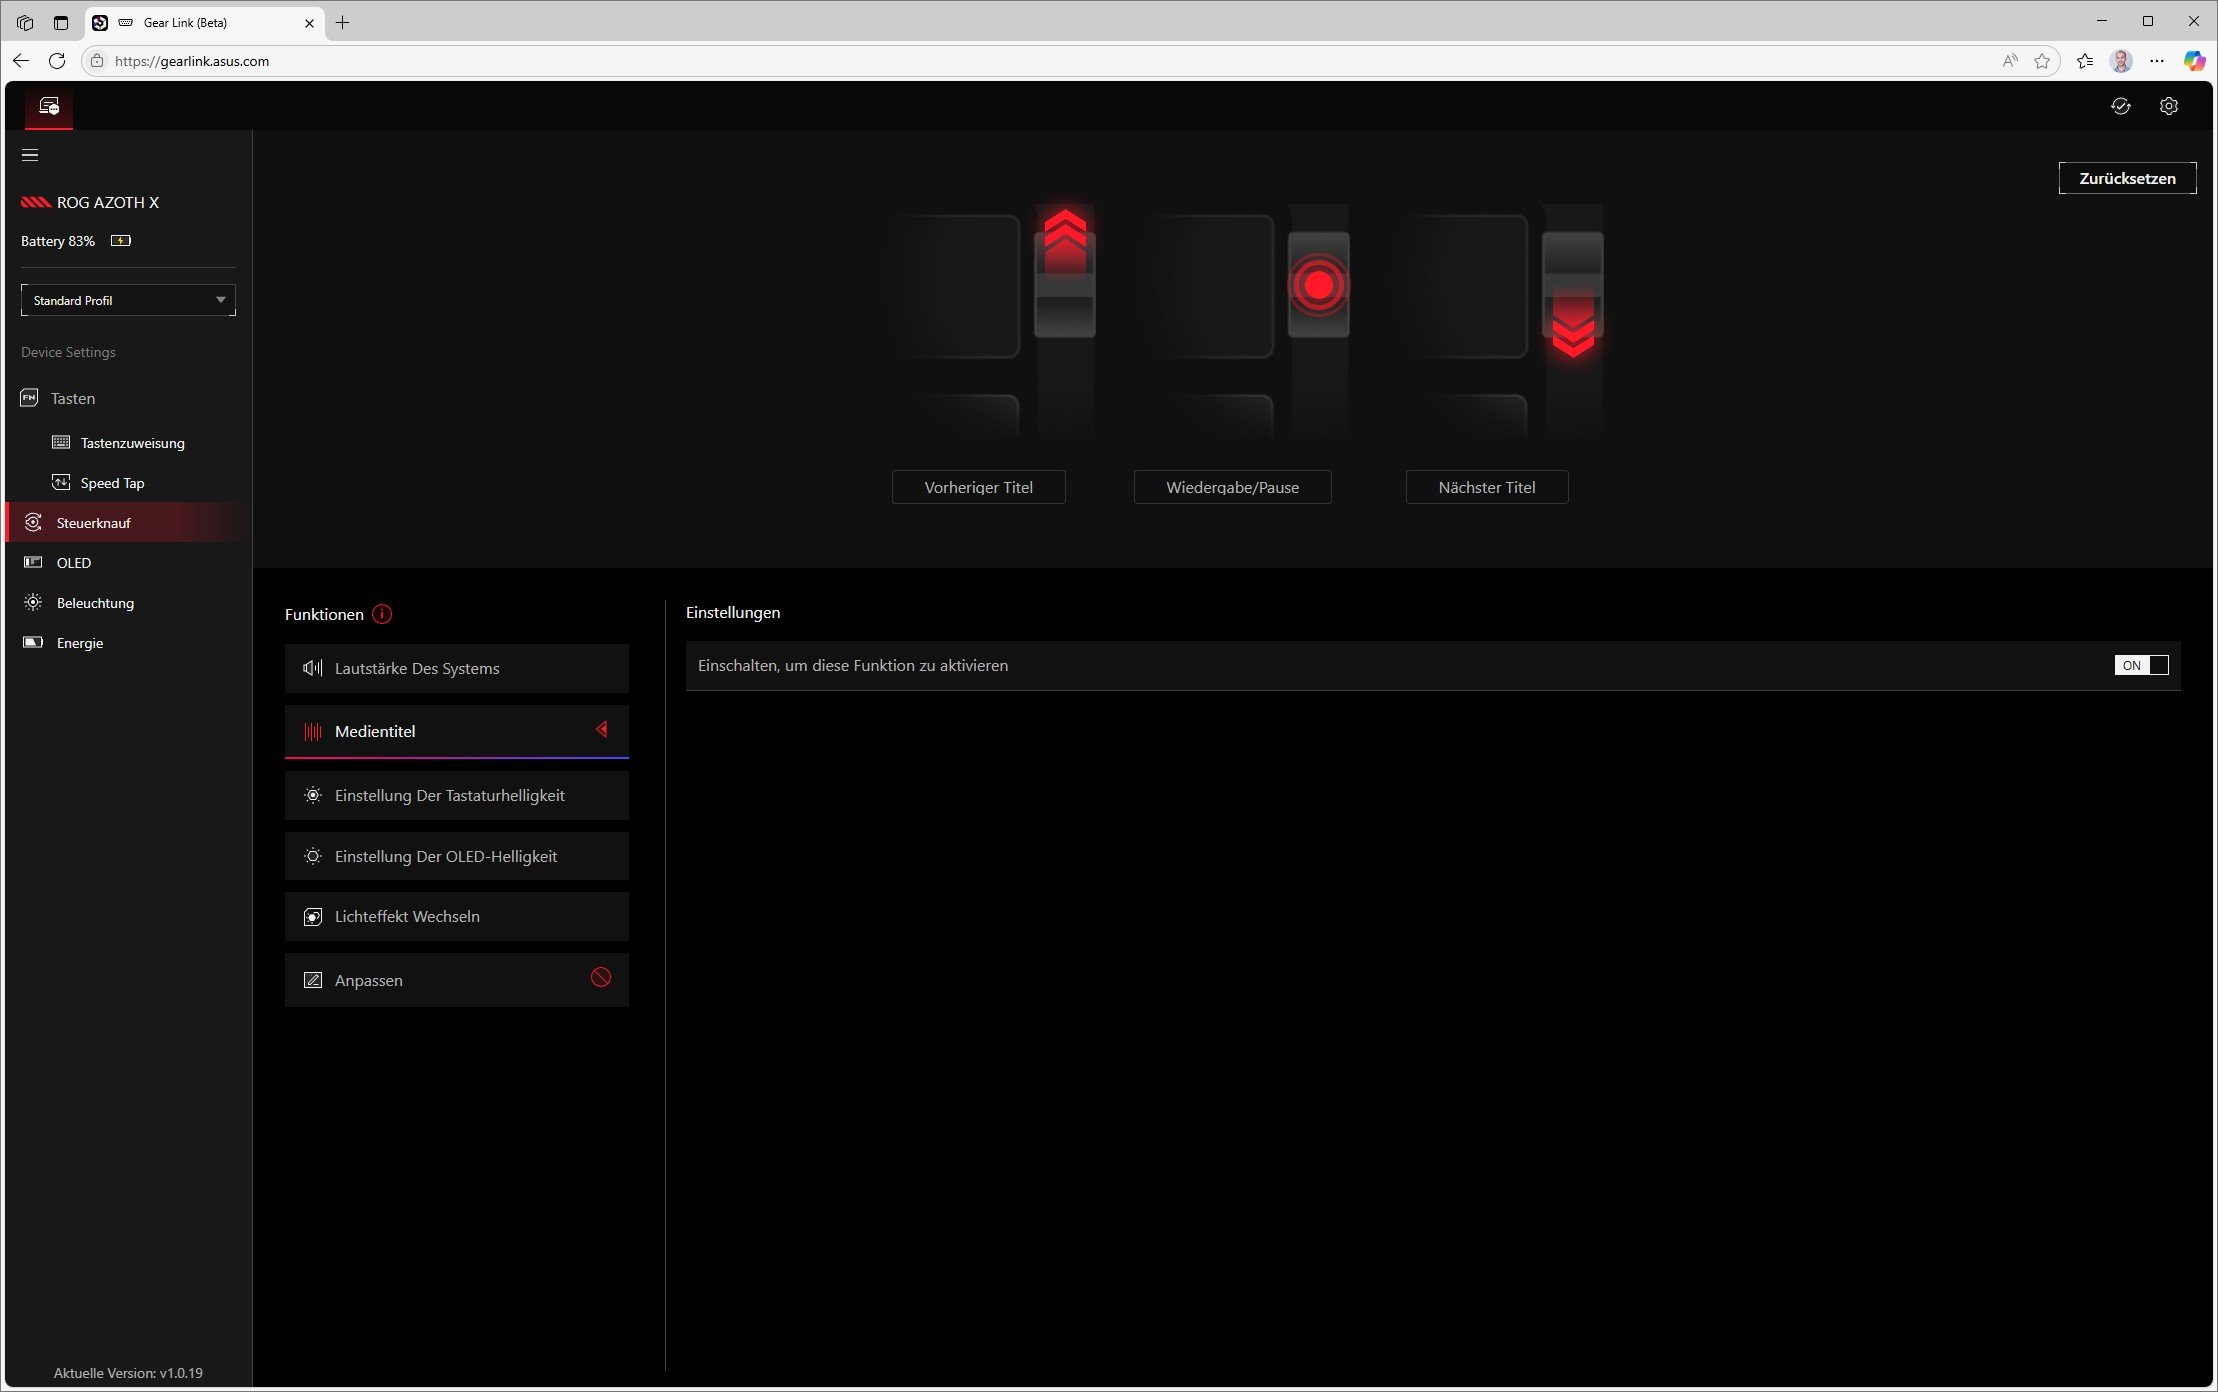This screenshot has height=1392, width=2218.
Task: Click the device manager icon top left
Action: pos(47,106)
